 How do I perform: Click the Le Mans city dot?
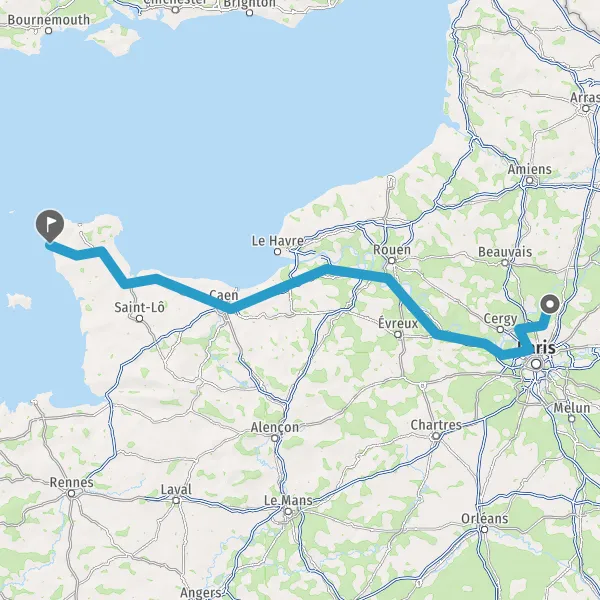click(x=288, y=512)
